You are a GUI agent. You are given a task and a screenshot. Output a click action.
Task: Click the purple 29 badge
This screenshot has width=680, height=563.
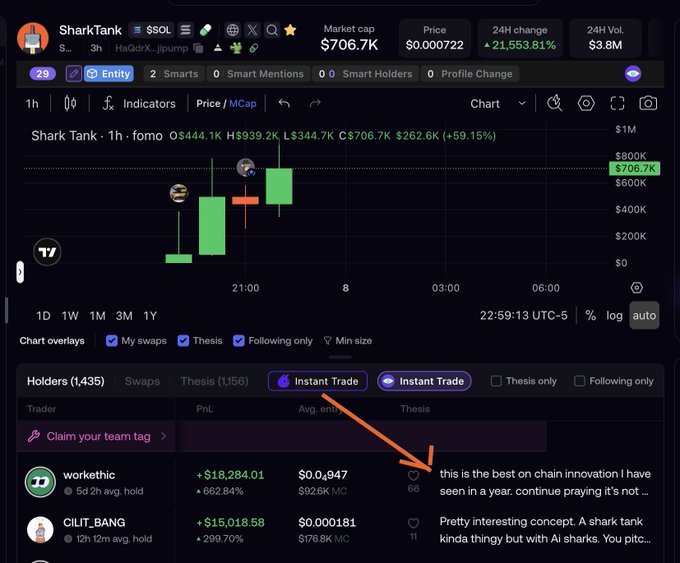click(x=42, y=74)
